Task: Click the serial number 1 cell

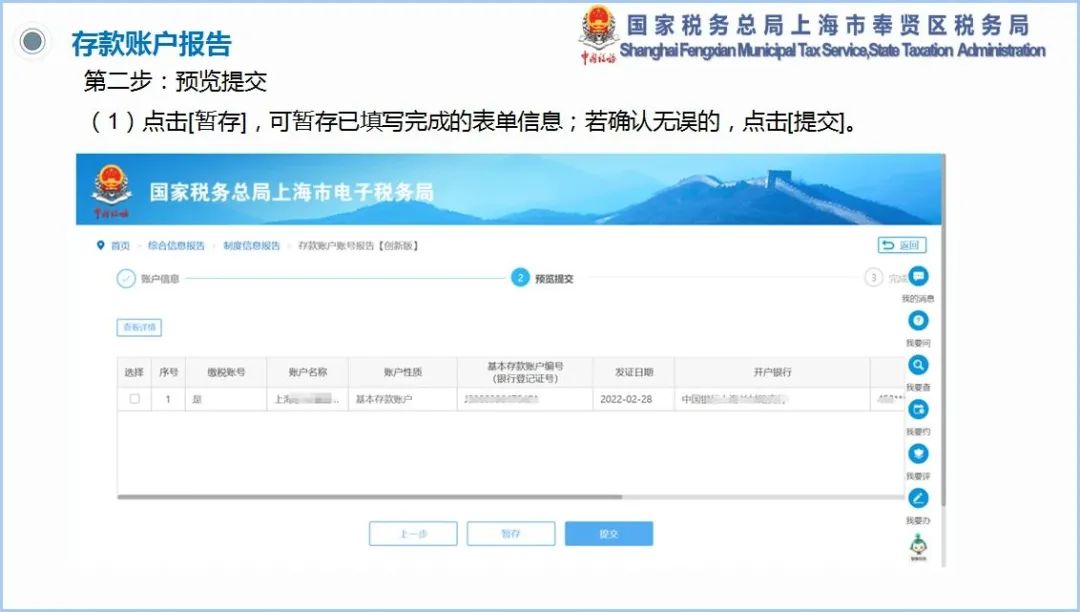Action: [168, 399]
